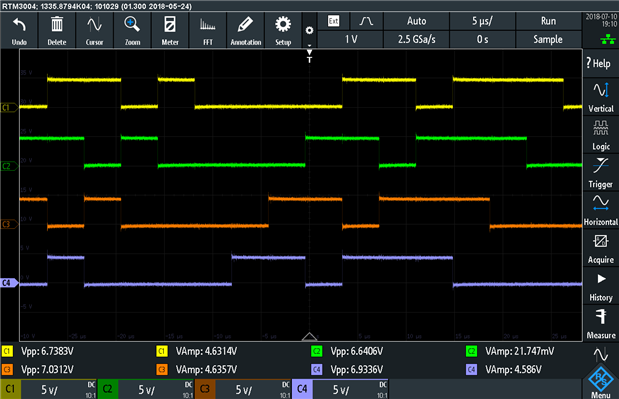Viewport: 619px width, 399px height.
Task: Open the R&S main Menu
Action: [x=600, y=382]
